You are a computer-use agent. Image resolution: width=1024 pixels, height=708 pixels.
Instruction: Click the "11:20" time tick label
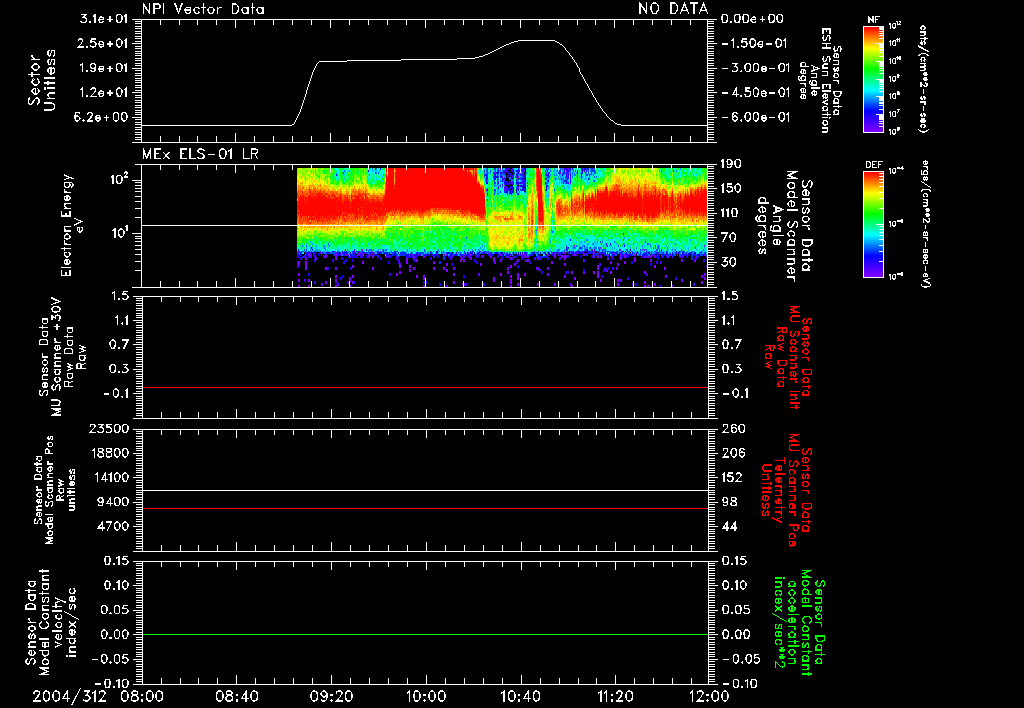(615, 696)
